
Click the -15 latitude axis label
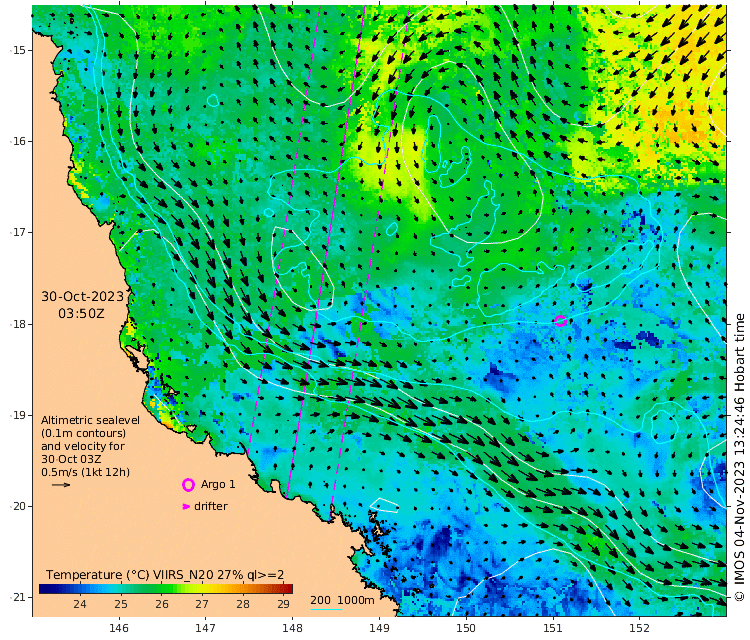pyautogui.click(x=18, y=50)
